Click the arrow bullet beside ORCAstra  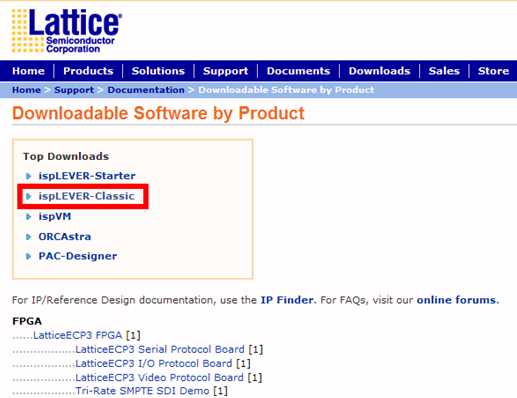(x=29, y=237)
